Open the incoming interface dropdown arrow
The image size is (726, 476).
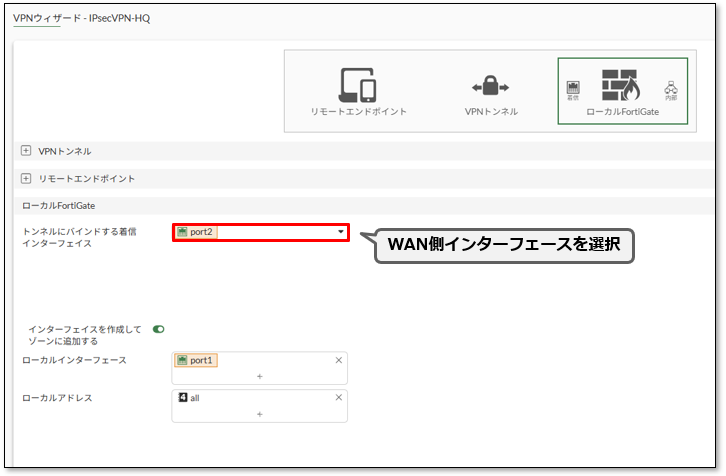click(x=340, y=232)
